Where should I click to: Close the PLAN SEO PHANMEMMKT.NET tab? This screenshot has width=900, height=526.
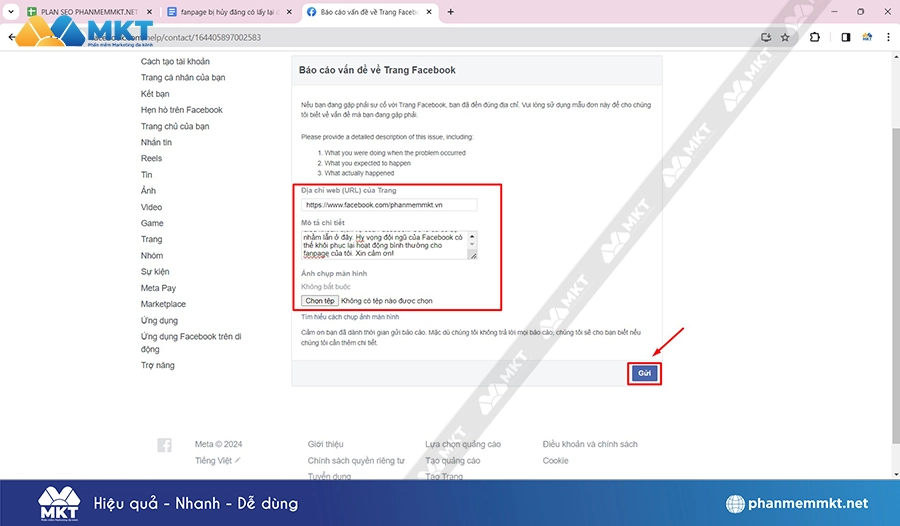click(x=149, y=11)
